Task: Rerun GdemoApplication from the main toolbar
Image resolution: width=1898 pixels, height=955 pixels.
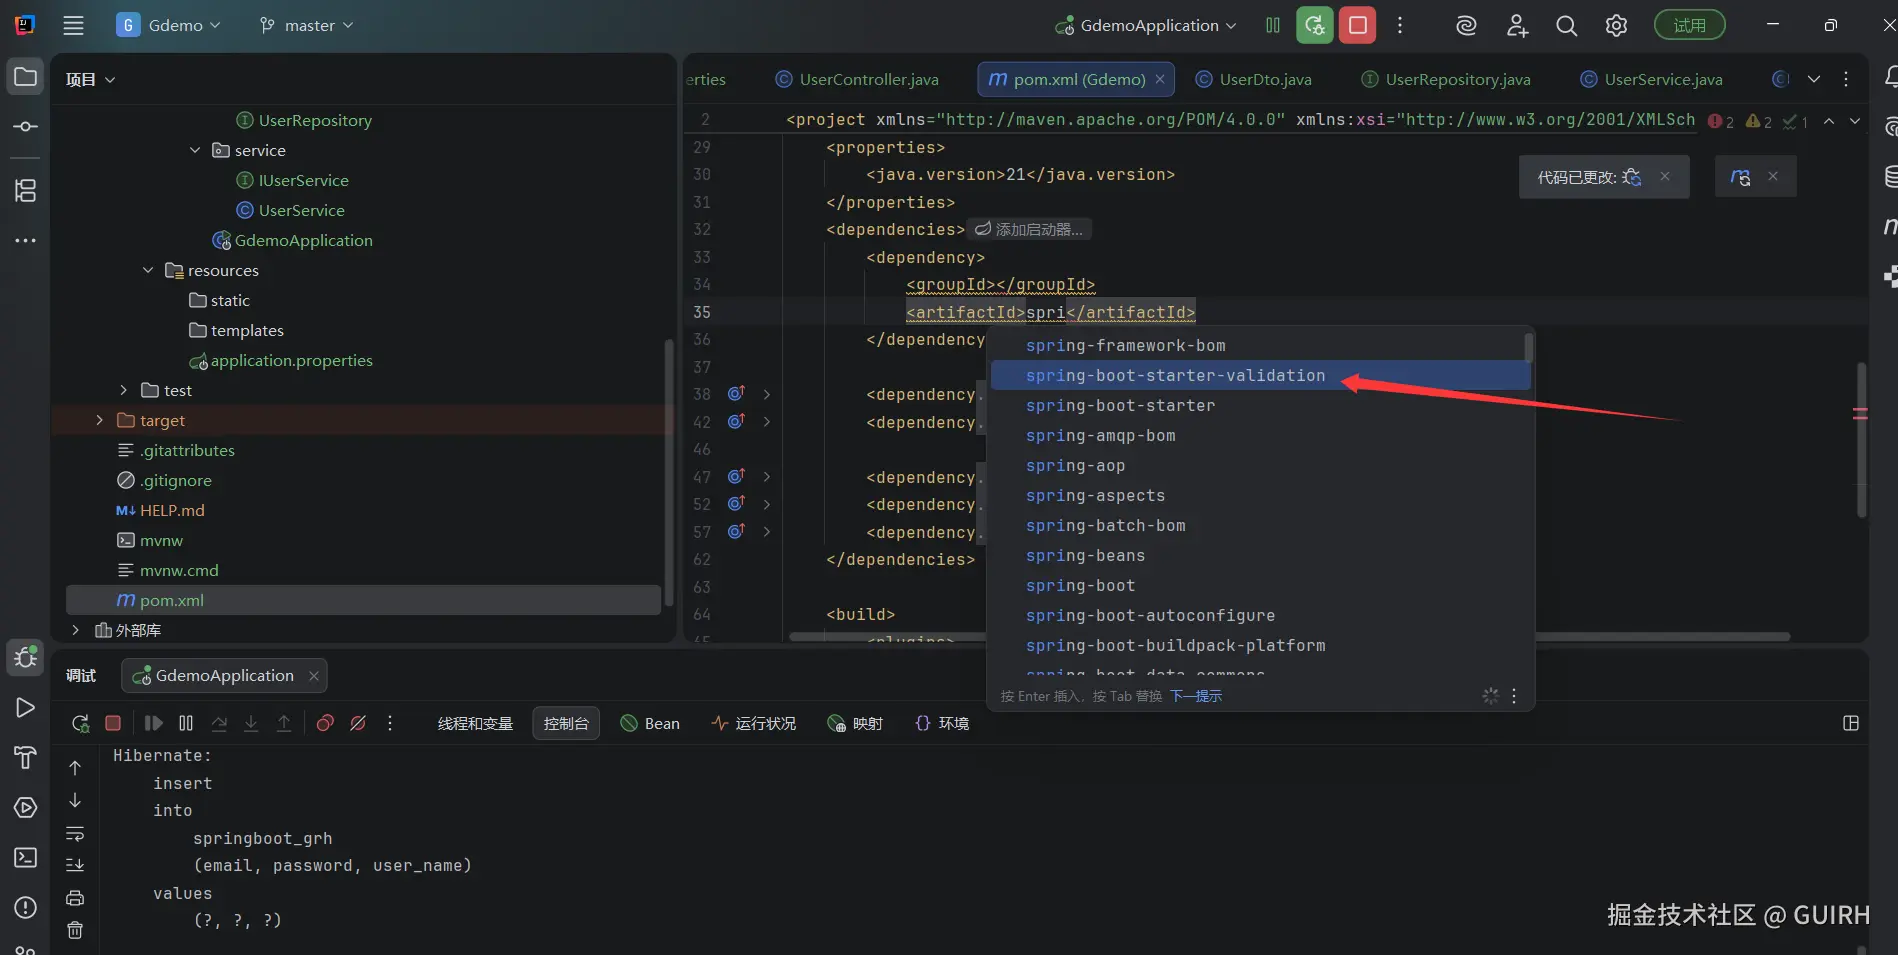Action: pos(1315,25)
